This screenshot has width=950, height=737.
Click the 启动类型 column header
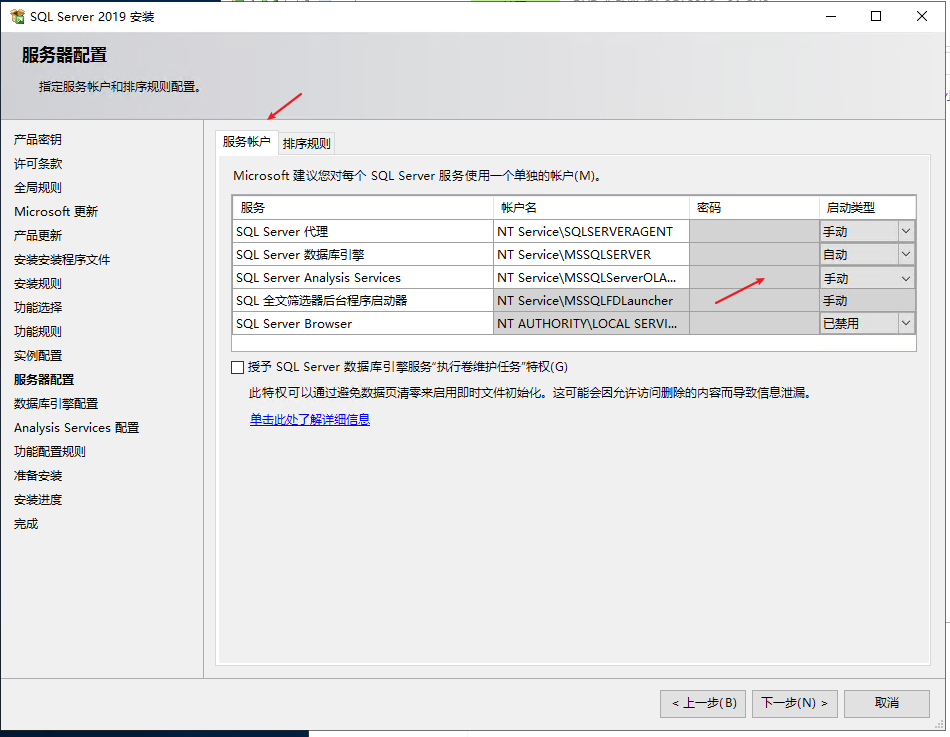[868, 208]
